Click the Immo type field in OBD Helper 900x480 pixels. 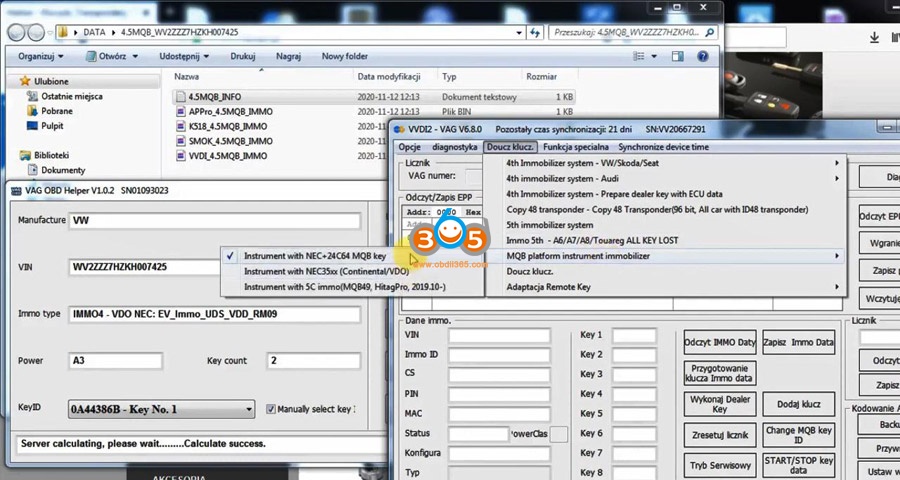[214, 314]
